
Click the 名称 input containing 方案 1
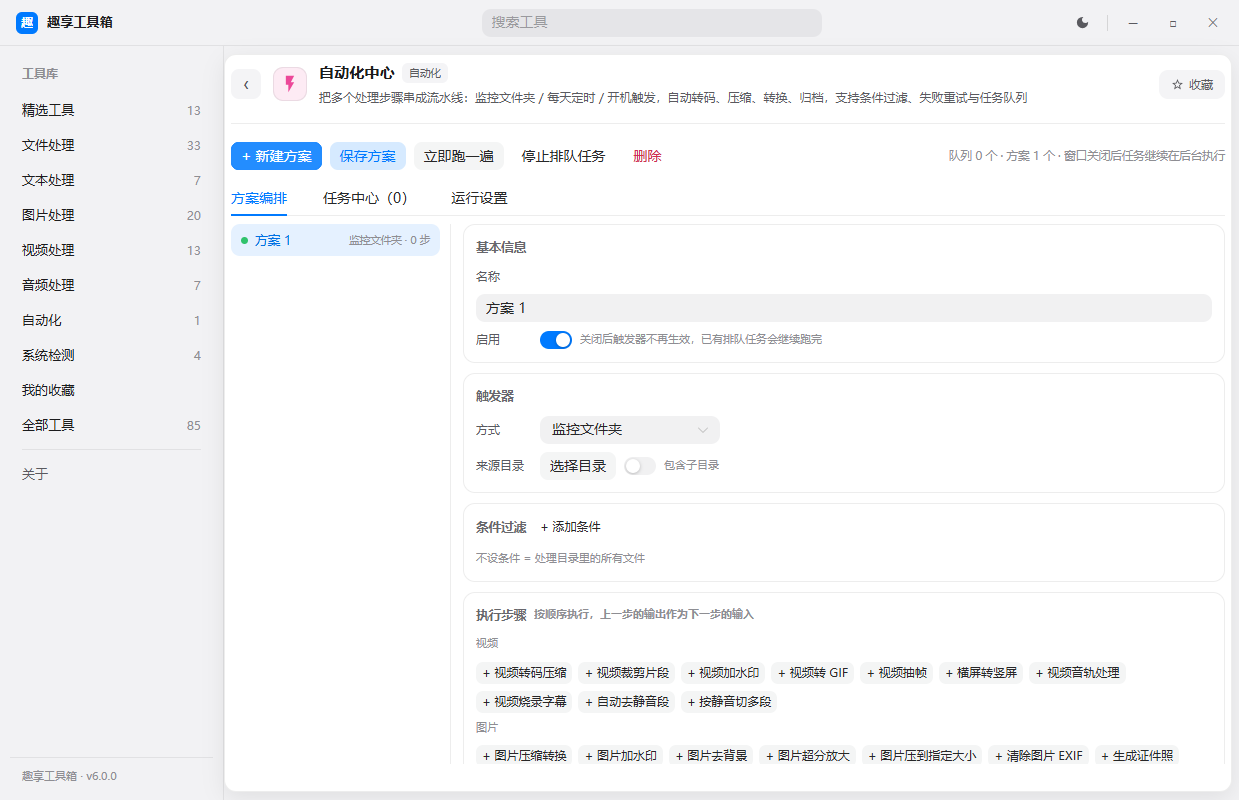tap(843, 308)
